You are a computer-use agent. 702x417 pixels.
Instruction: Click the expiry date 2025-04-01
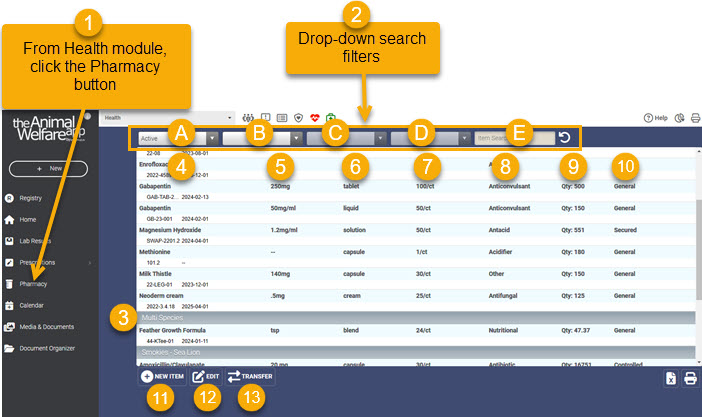click(195, 307)
